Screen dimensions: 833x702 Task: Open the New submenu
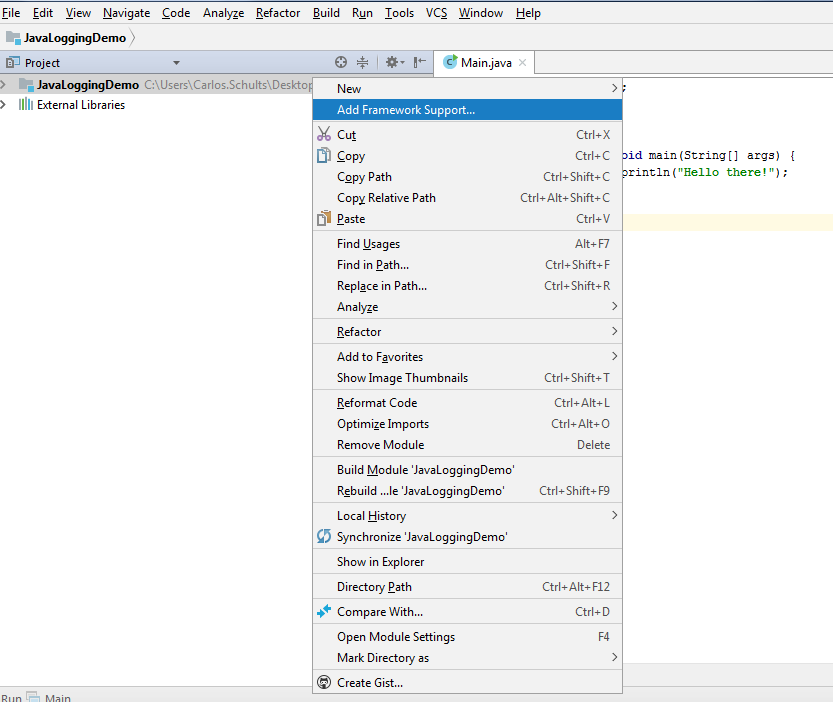(466, 89)
